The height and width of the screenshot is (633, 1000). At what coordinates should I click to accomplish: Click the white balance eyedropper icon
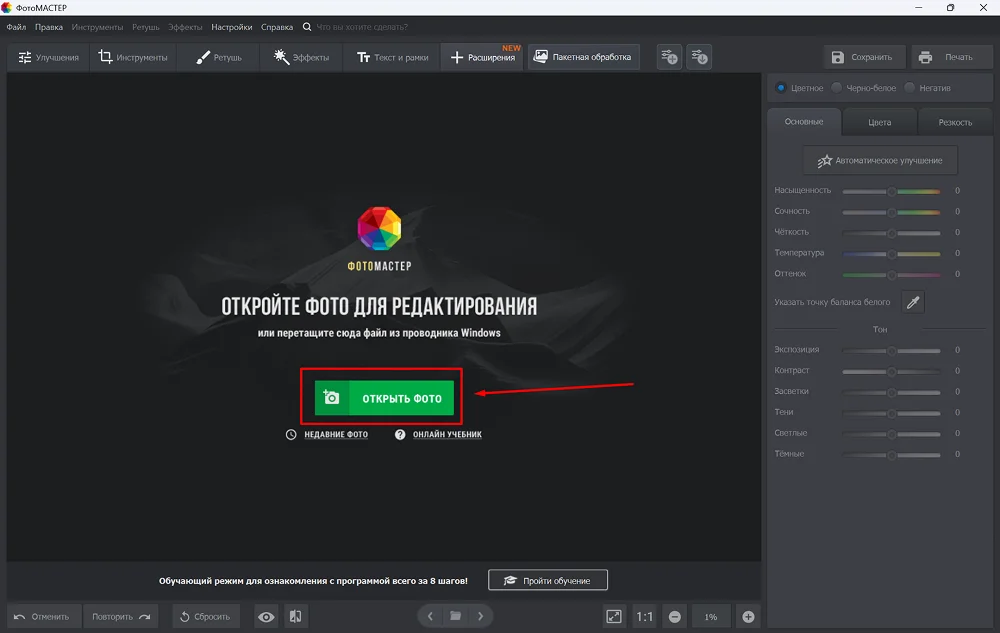[912, 302]
